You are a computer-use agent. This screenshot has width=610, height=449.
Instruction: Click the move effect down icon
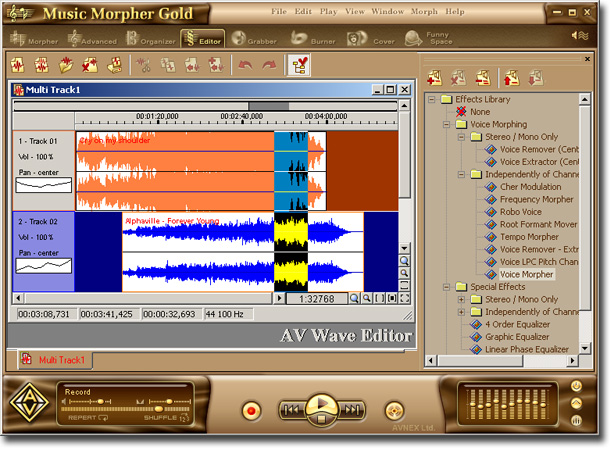pyautogui.click(x=536, y=78)
